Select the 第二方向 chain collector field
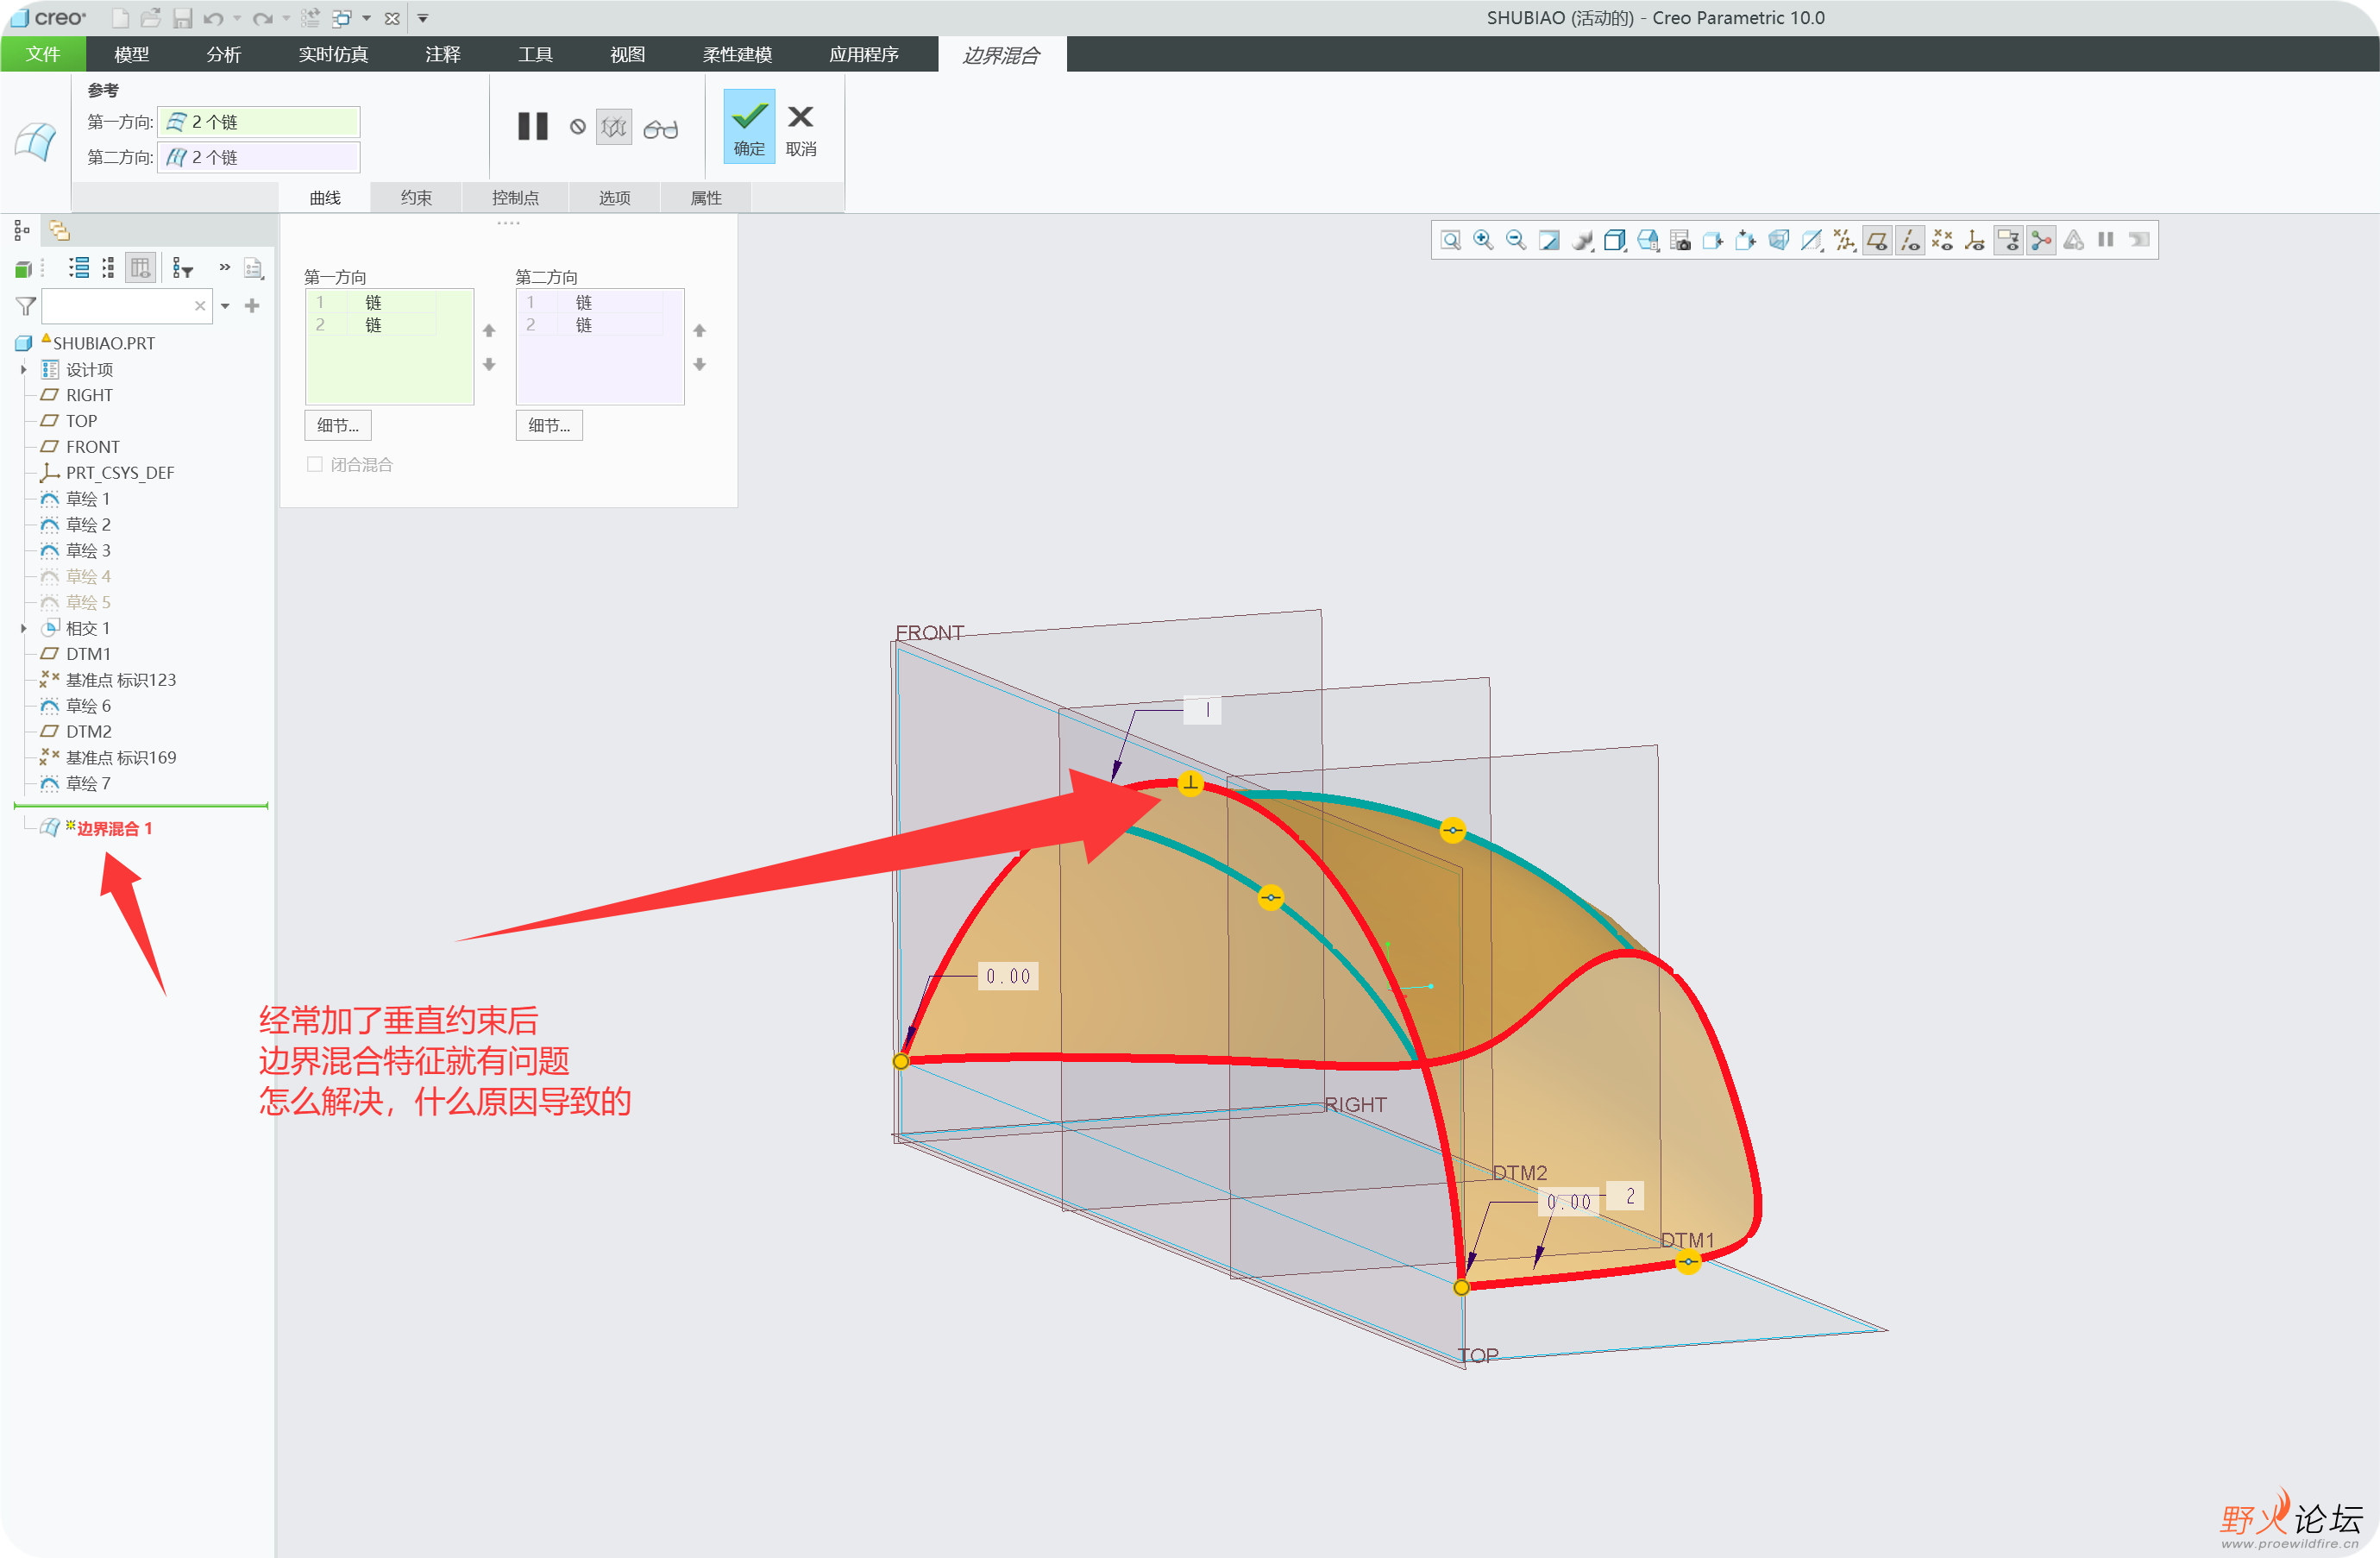Viewport: 2380px width, 1558px height. [x=259, y=157]
